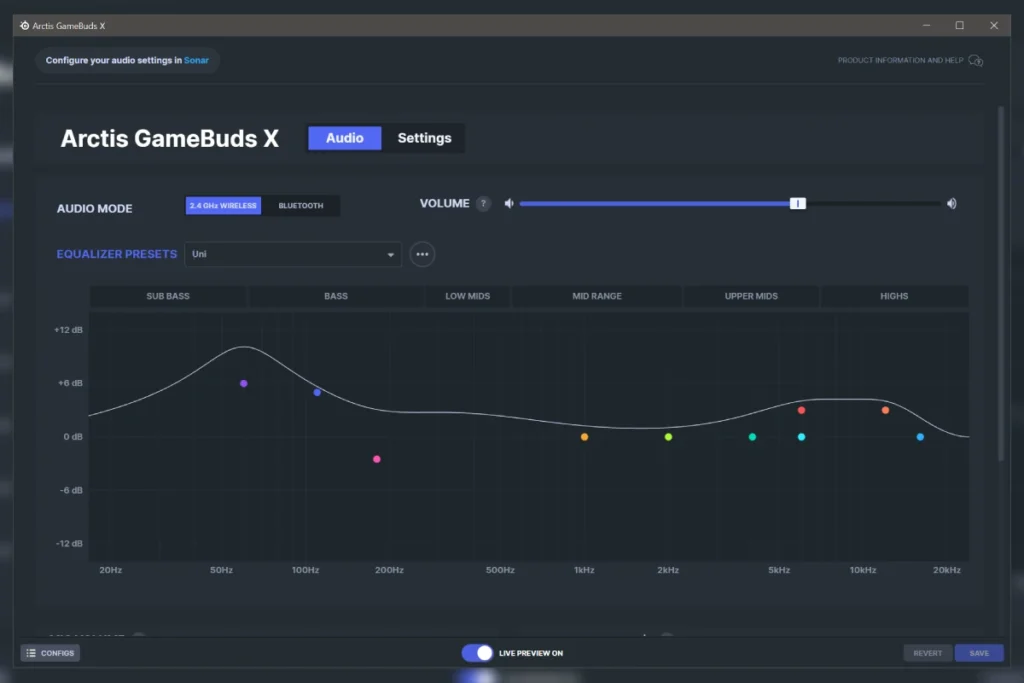Toggle the Live Preview switch
Image resolution: width=1024 pixels, height=683 pixels.
pos(478,653)
